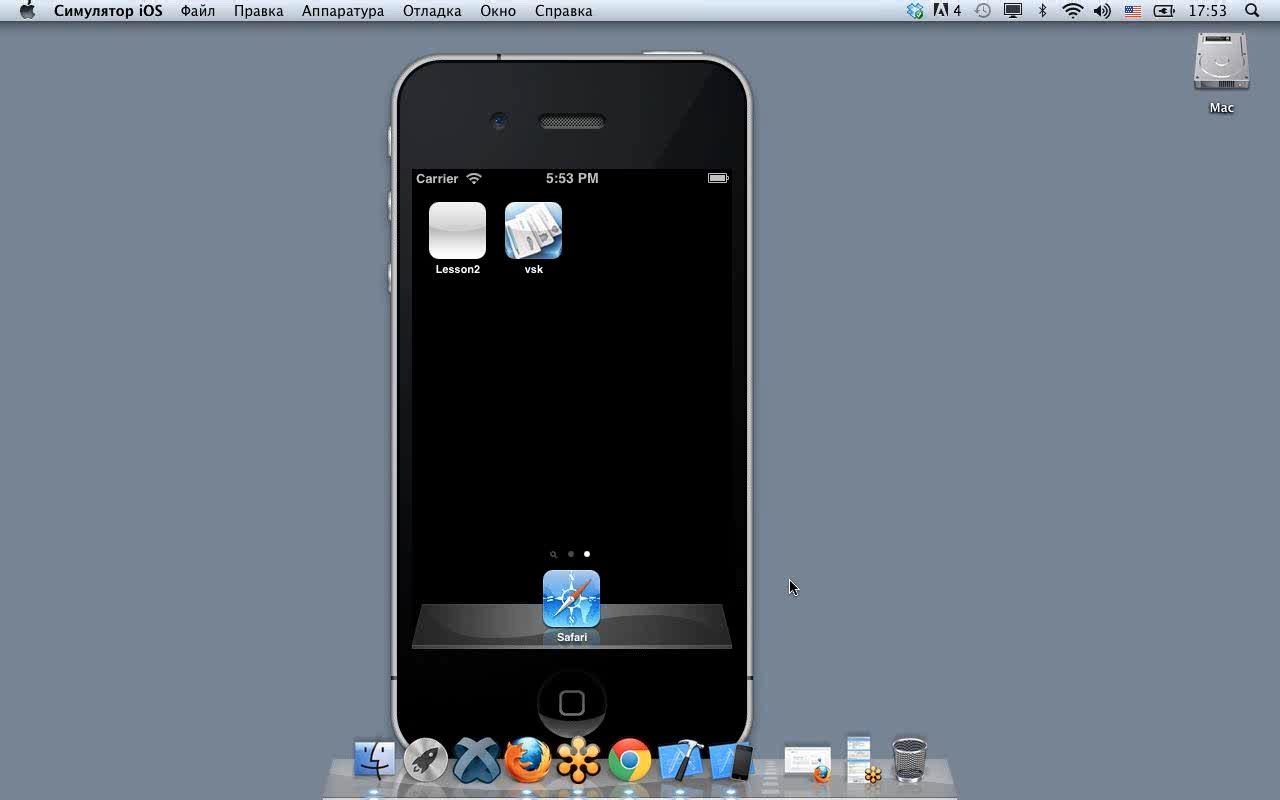Open Finder from the Dock
This screenshot has height=800, width=1280.
coord(375,760)
